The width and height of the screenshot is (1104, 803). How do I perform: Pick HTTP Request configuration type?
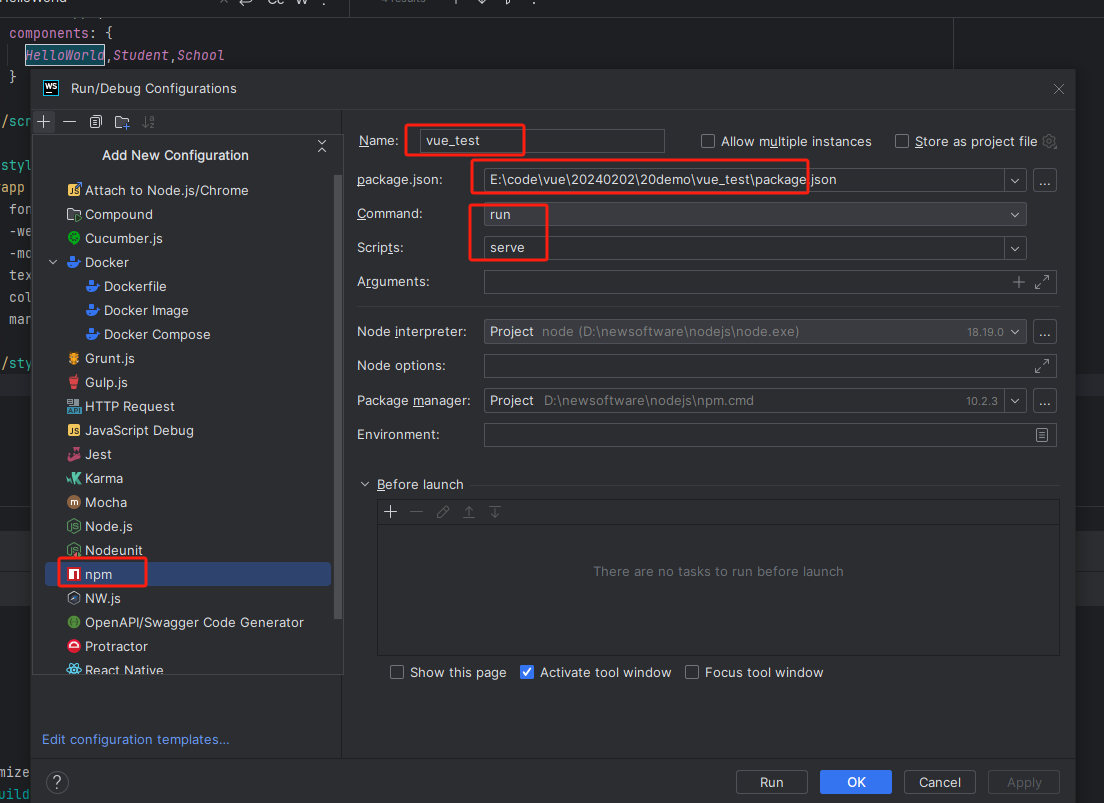(x=129, y=406)
